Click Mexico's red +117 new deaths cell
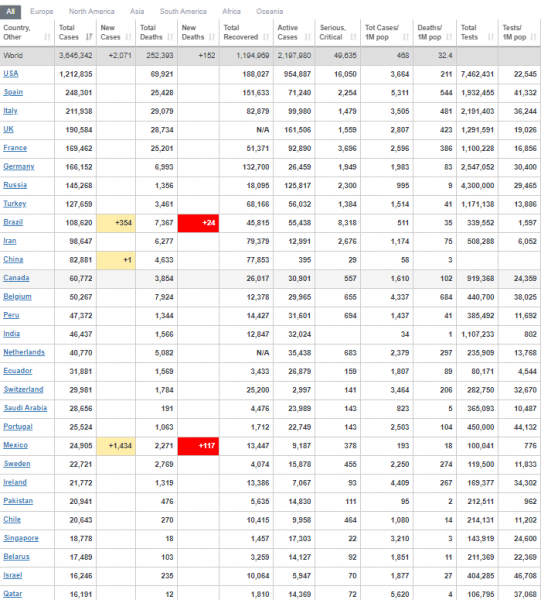Image resolution: width=541 pixels, height=600 pixels. click(198, 445)
